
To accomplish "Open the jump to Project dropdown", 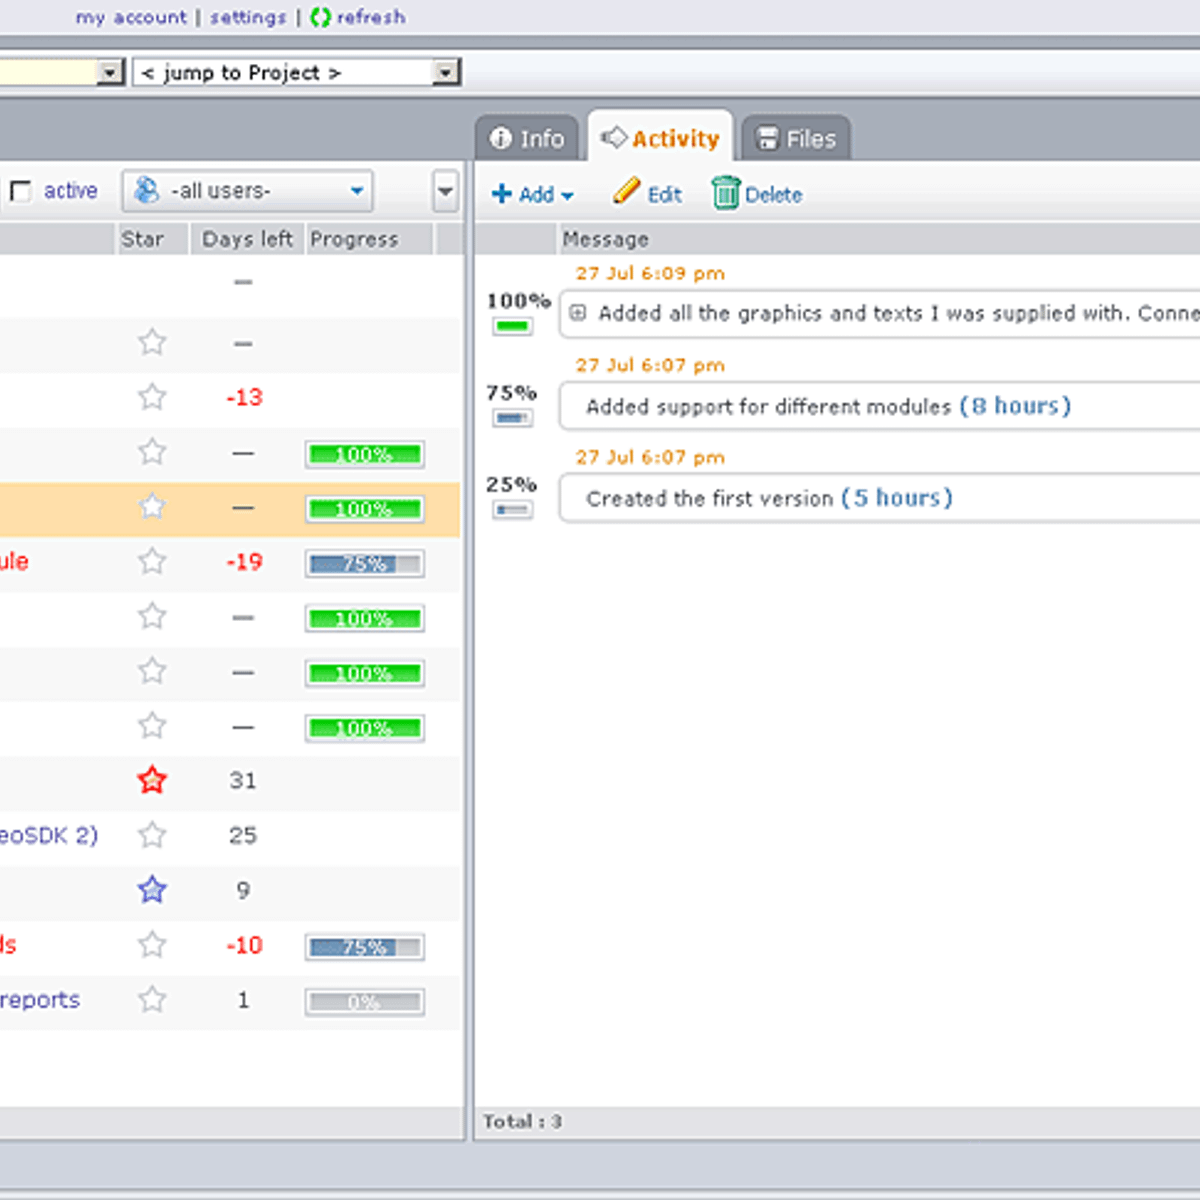I will (445, 72).
